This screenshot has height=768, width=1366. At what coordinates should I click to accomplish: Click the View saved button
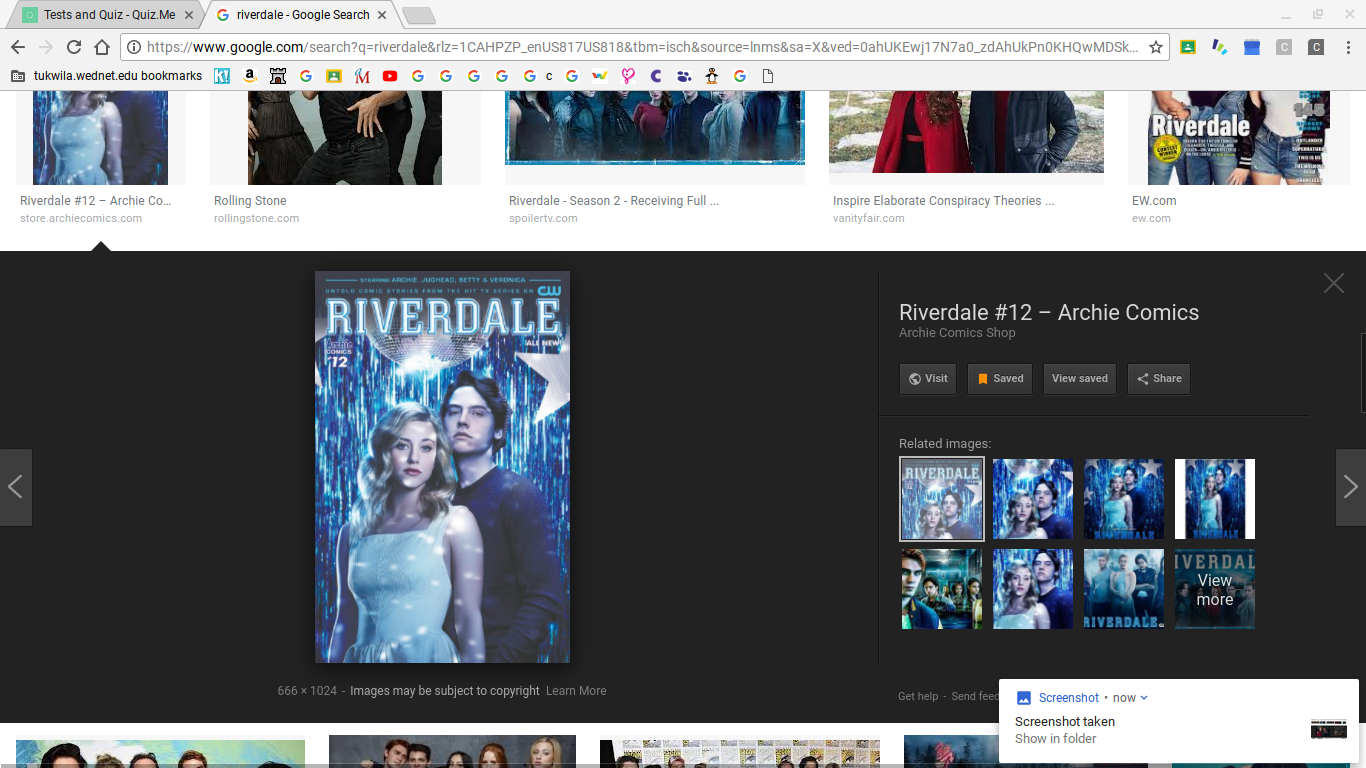tap(1080, 379)
